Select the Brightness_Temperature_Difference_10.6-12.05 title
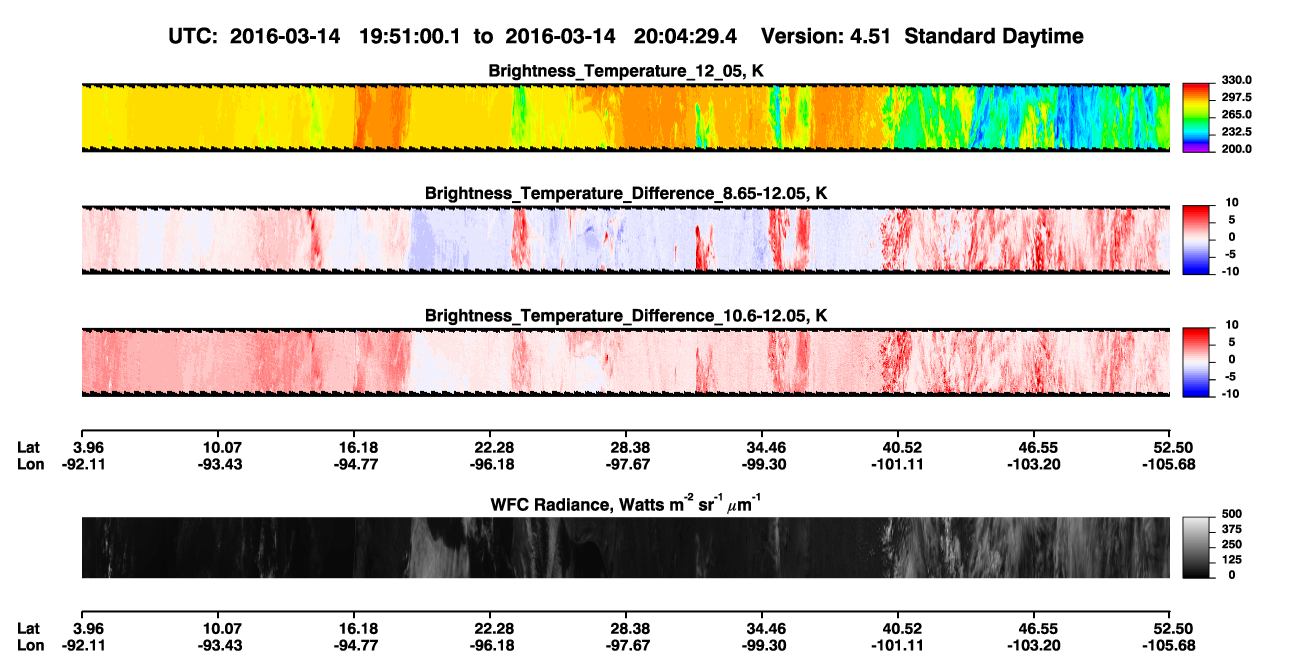1300x667 pixels. click(626, 316)
